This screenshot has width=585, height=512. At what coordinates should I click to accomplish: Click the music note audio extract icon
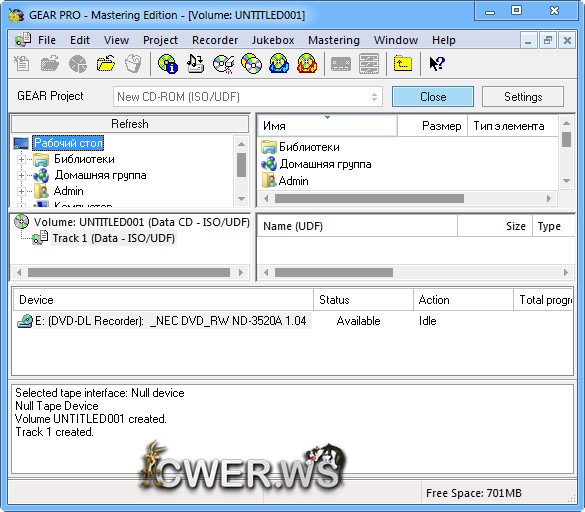click(195, 64)
